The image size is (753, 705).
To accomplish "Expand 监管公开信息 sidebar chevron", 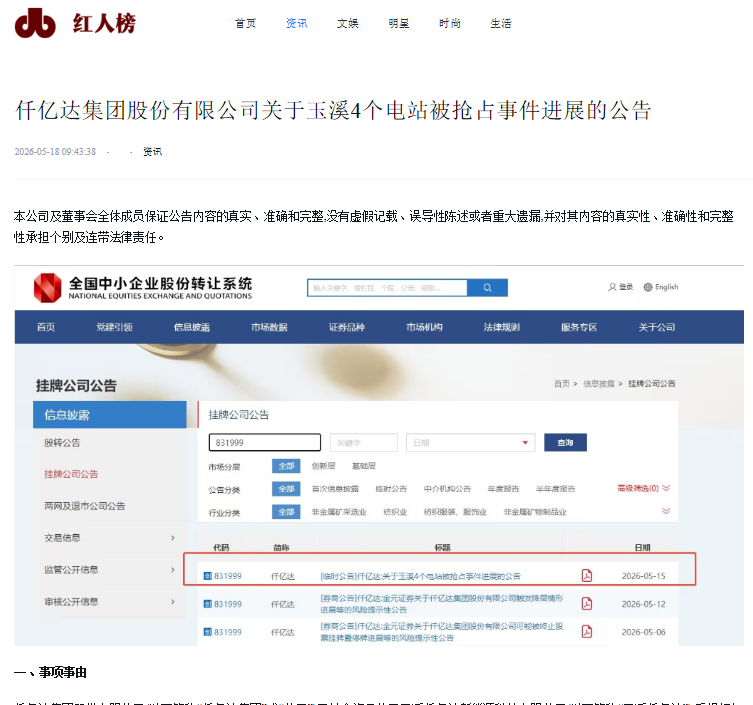I will tap(173, 570).
